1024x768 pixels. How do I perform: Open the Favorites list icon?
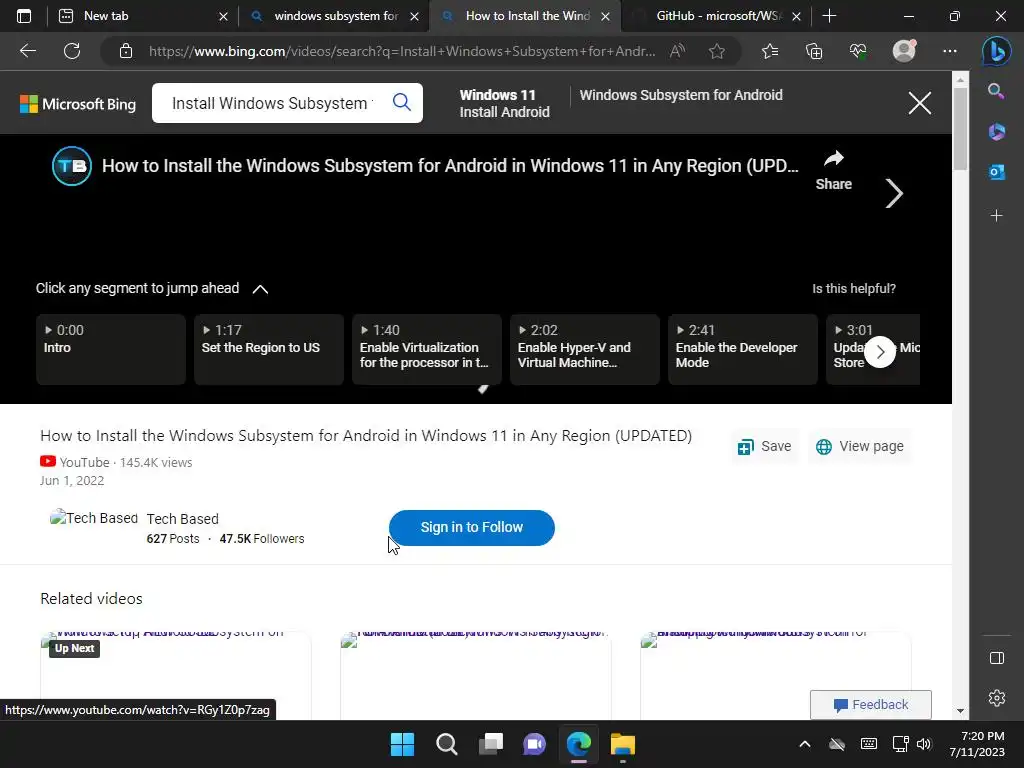[770, 51]
